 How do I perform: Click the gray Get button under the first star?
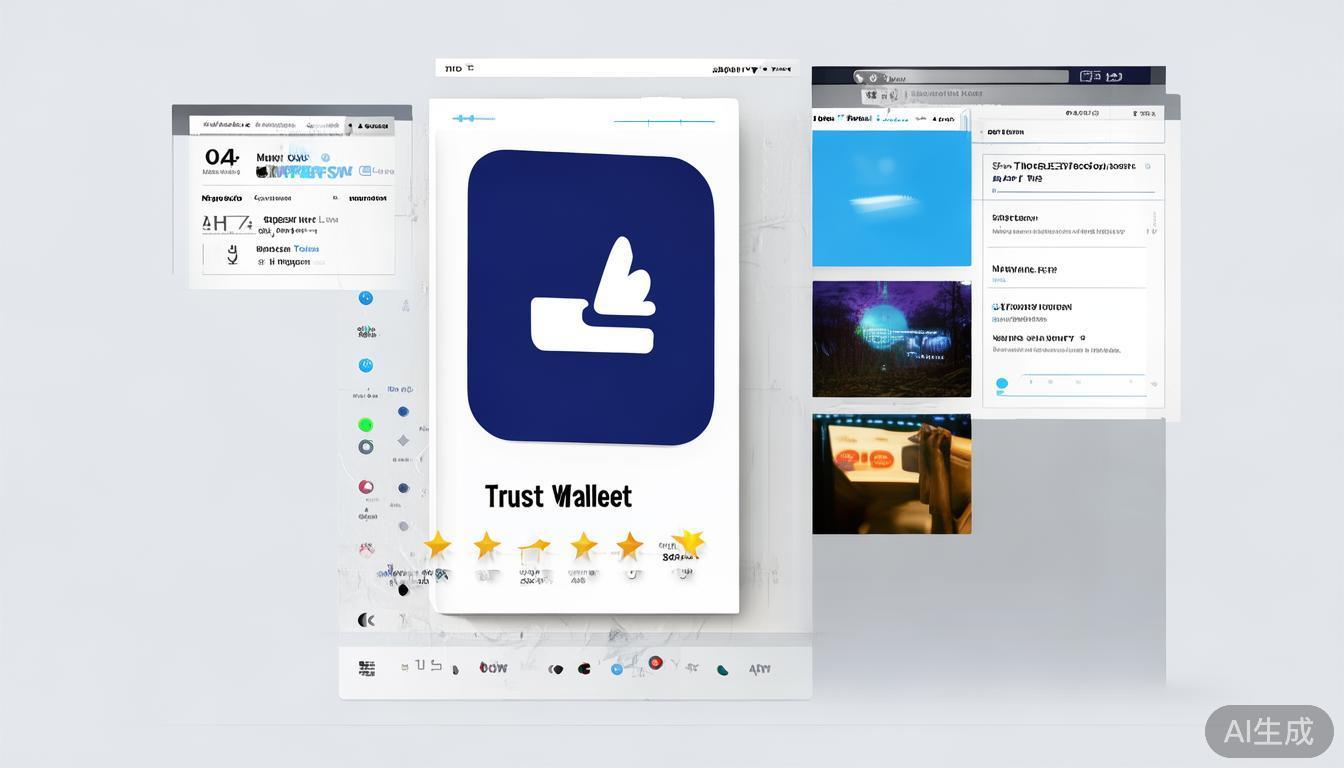(437, 575)
